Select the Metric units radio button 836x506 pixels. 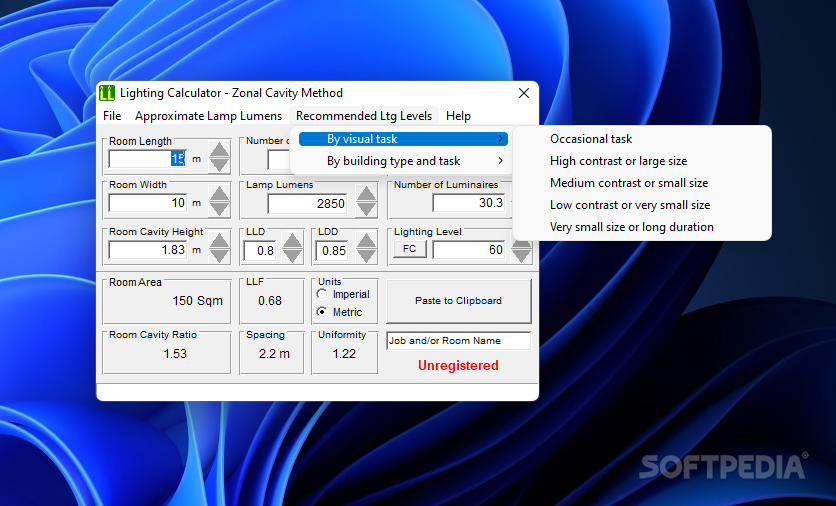321,312
